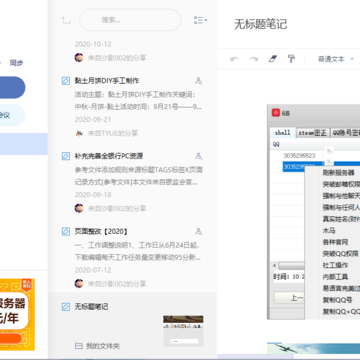Screen dimensions: 360x360
Task: Click the redo toolbar icon
Action: [254, 59]
